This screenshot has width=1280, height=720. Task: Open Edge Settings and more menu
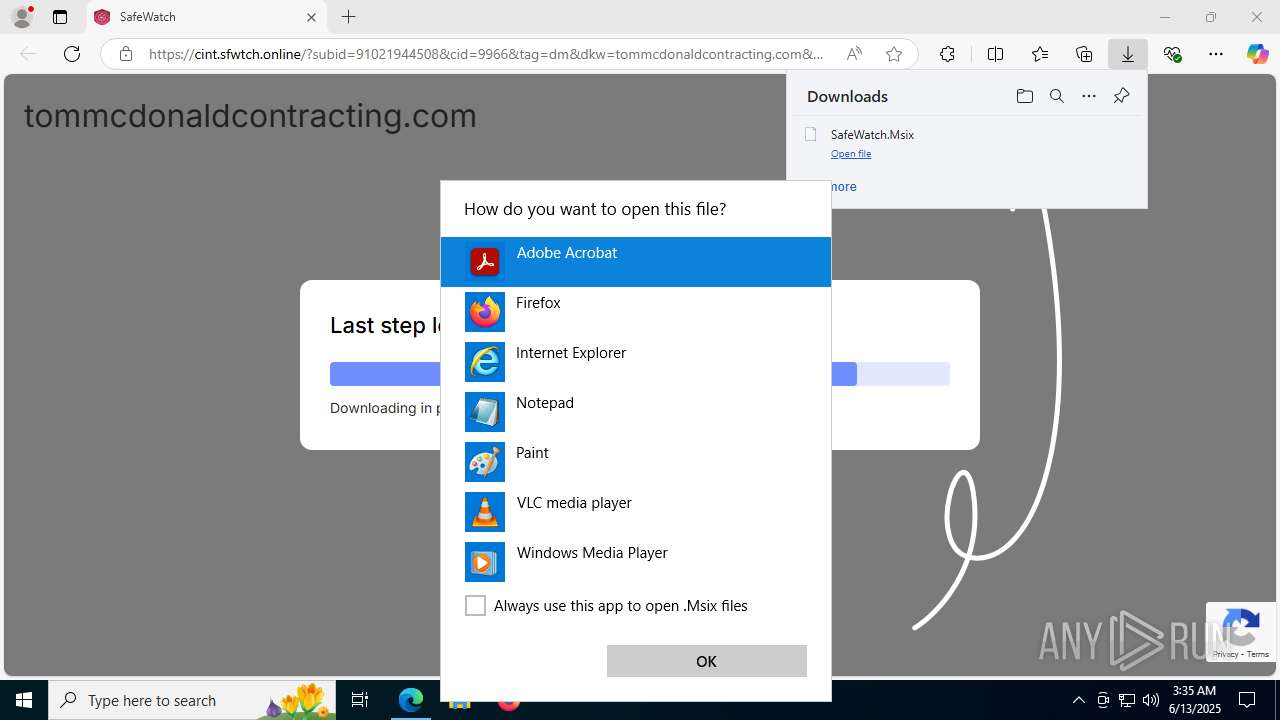point(1216,54)
